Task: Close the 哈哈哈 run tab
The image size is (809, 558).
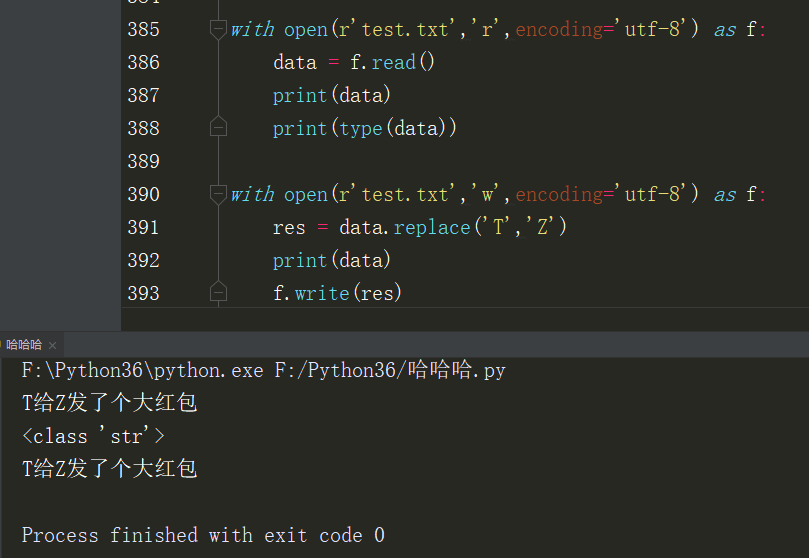Action: (x=53, y=345)
